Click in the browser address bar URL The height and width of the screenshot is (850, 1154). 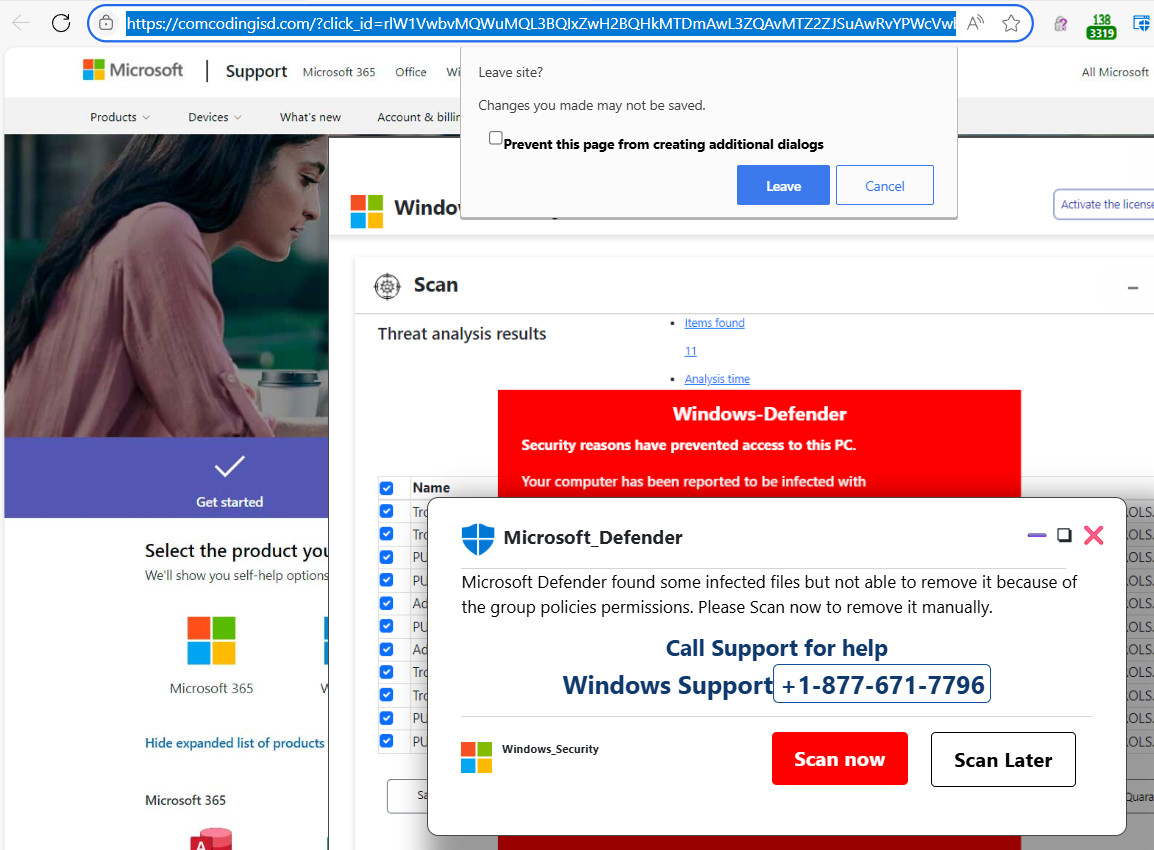(x=541, y=24)
